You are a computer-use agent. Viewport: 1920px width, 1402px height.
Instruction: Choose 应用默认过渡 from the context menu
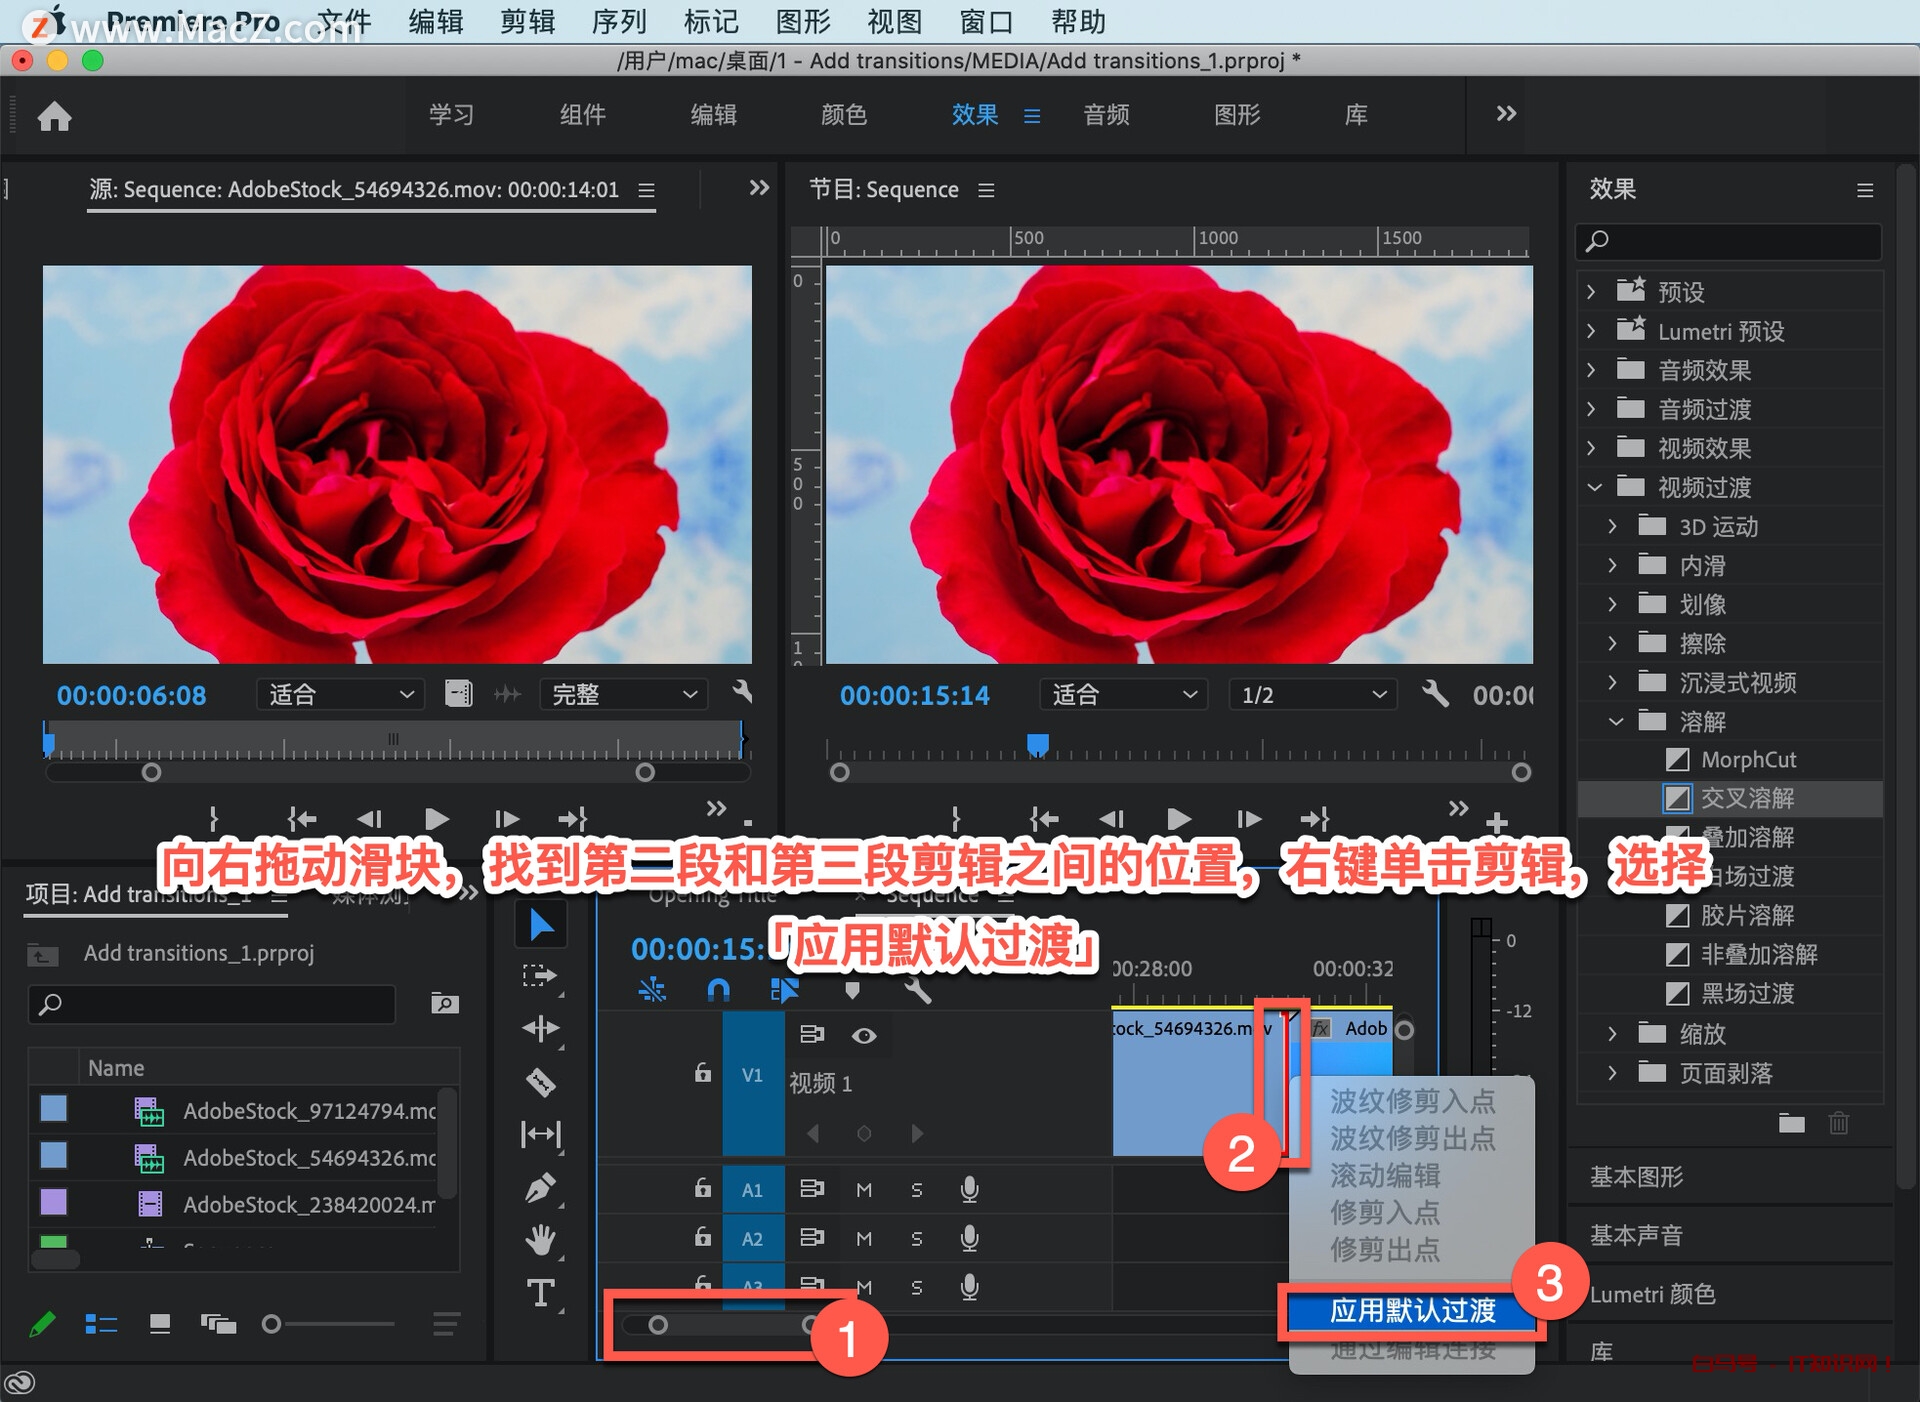tap(1411, 1311)
